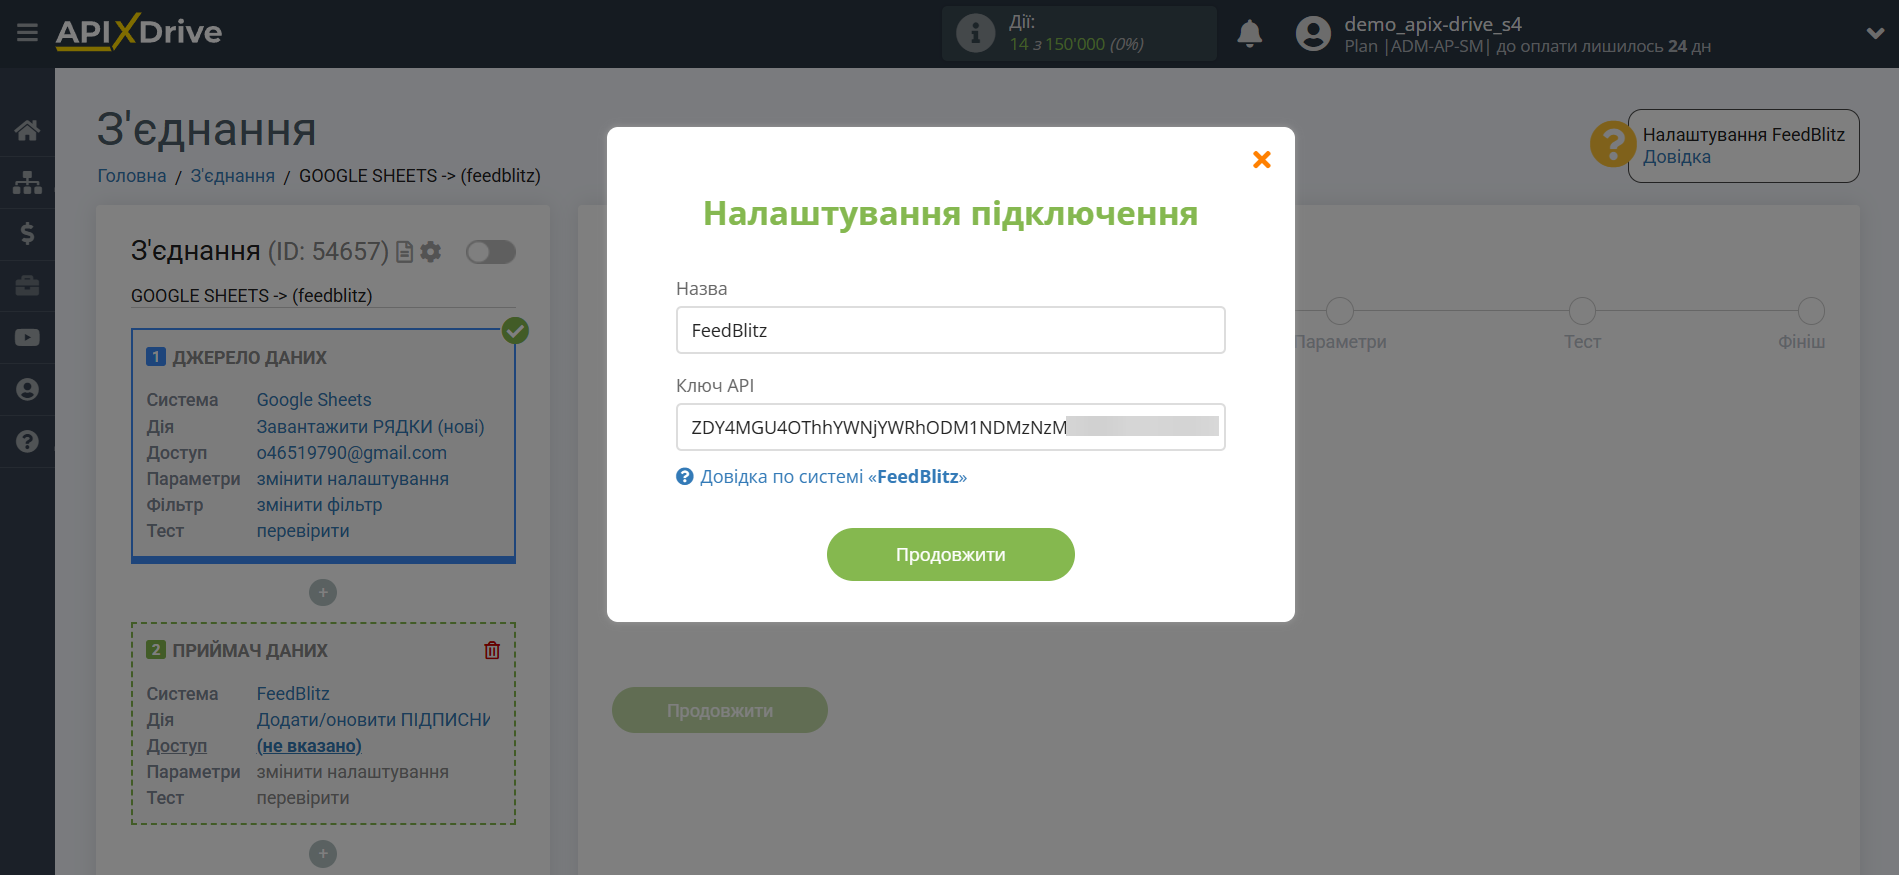Open notifications bell
1899x875 pixels.
[1249, 34]
